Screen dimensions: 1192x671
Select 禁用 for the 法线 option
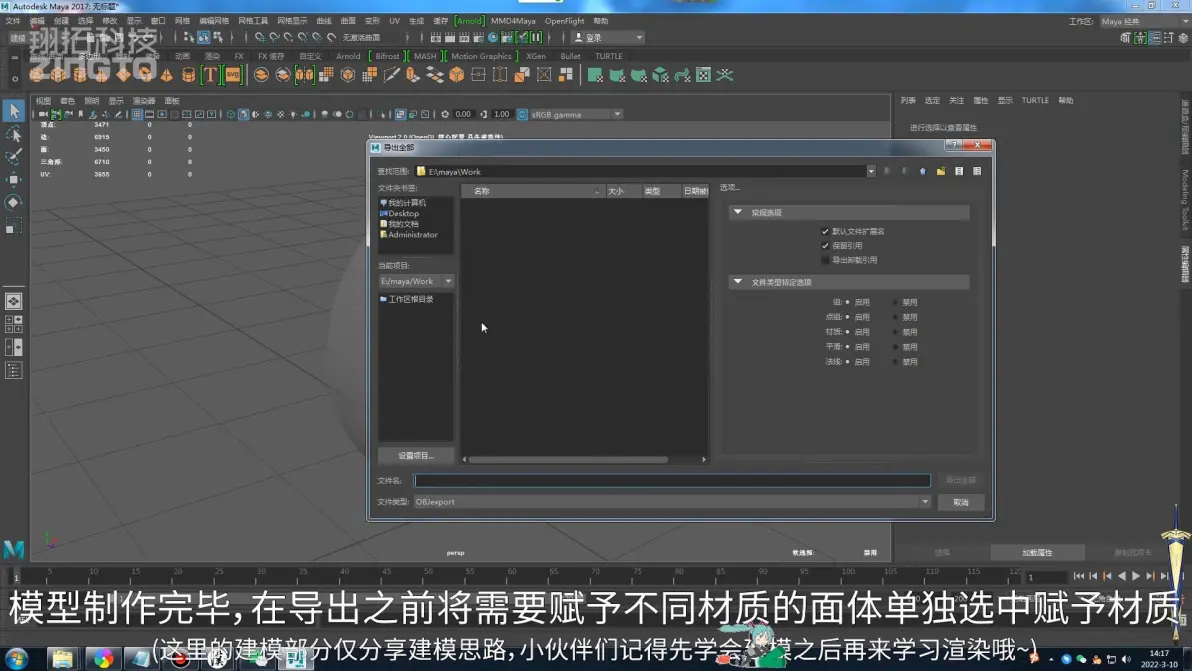(896, 362)
